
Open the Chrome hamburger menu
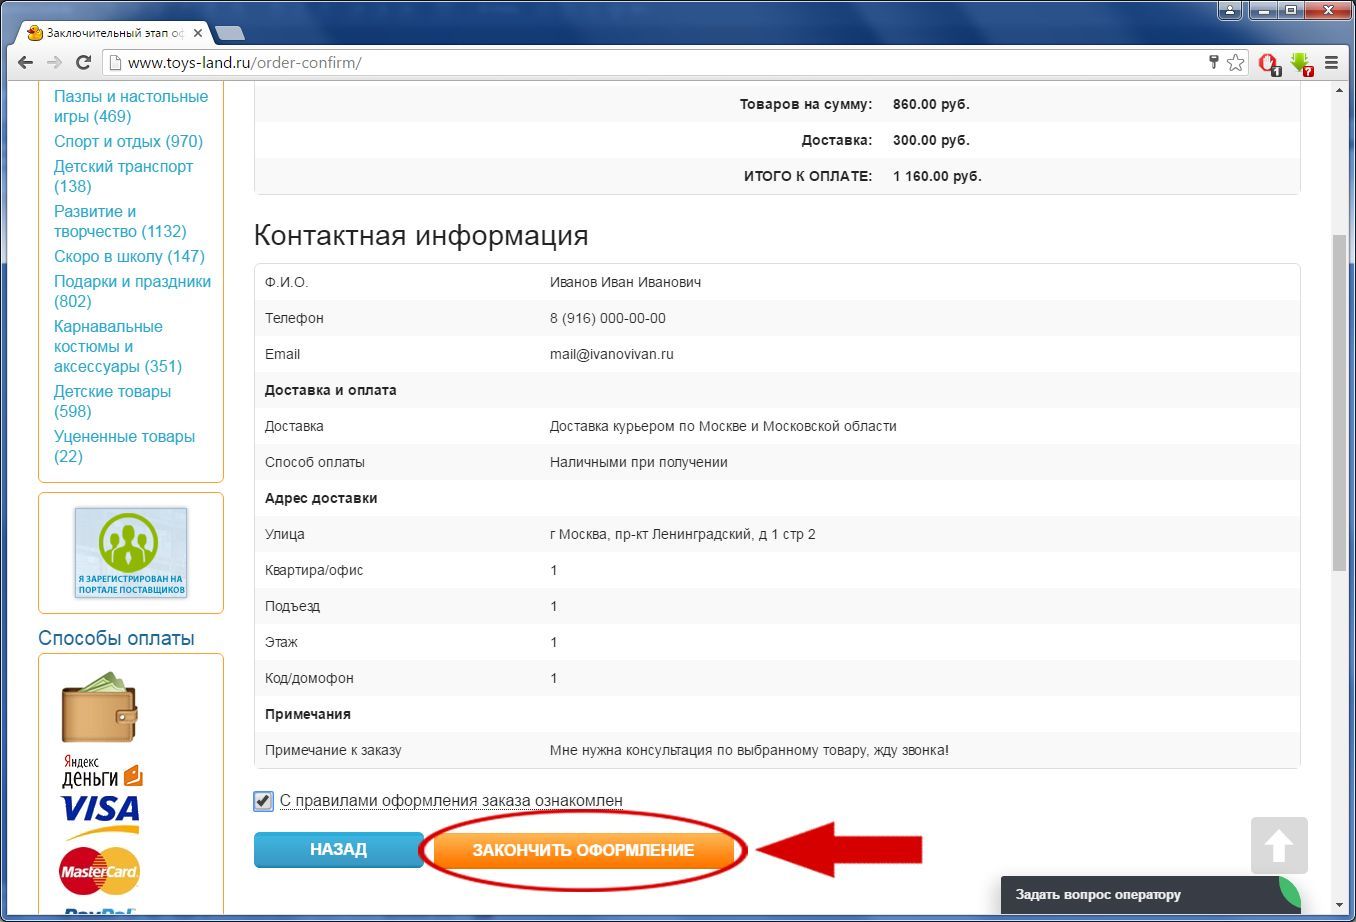(x=1331, y=62)
